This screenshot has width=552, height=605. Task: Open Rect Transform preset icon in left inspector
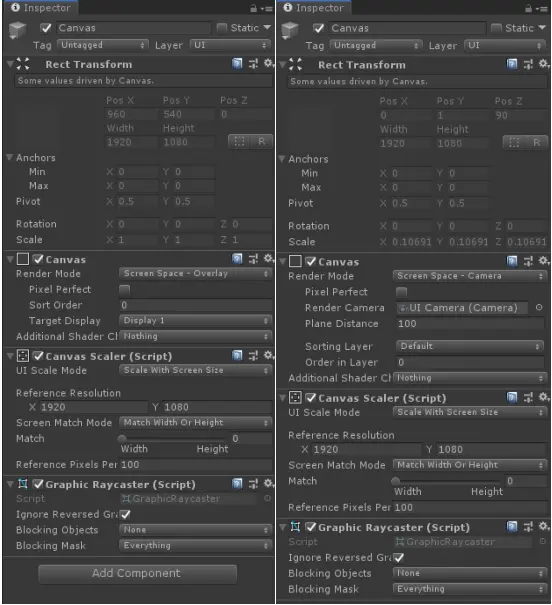(253, 64)
